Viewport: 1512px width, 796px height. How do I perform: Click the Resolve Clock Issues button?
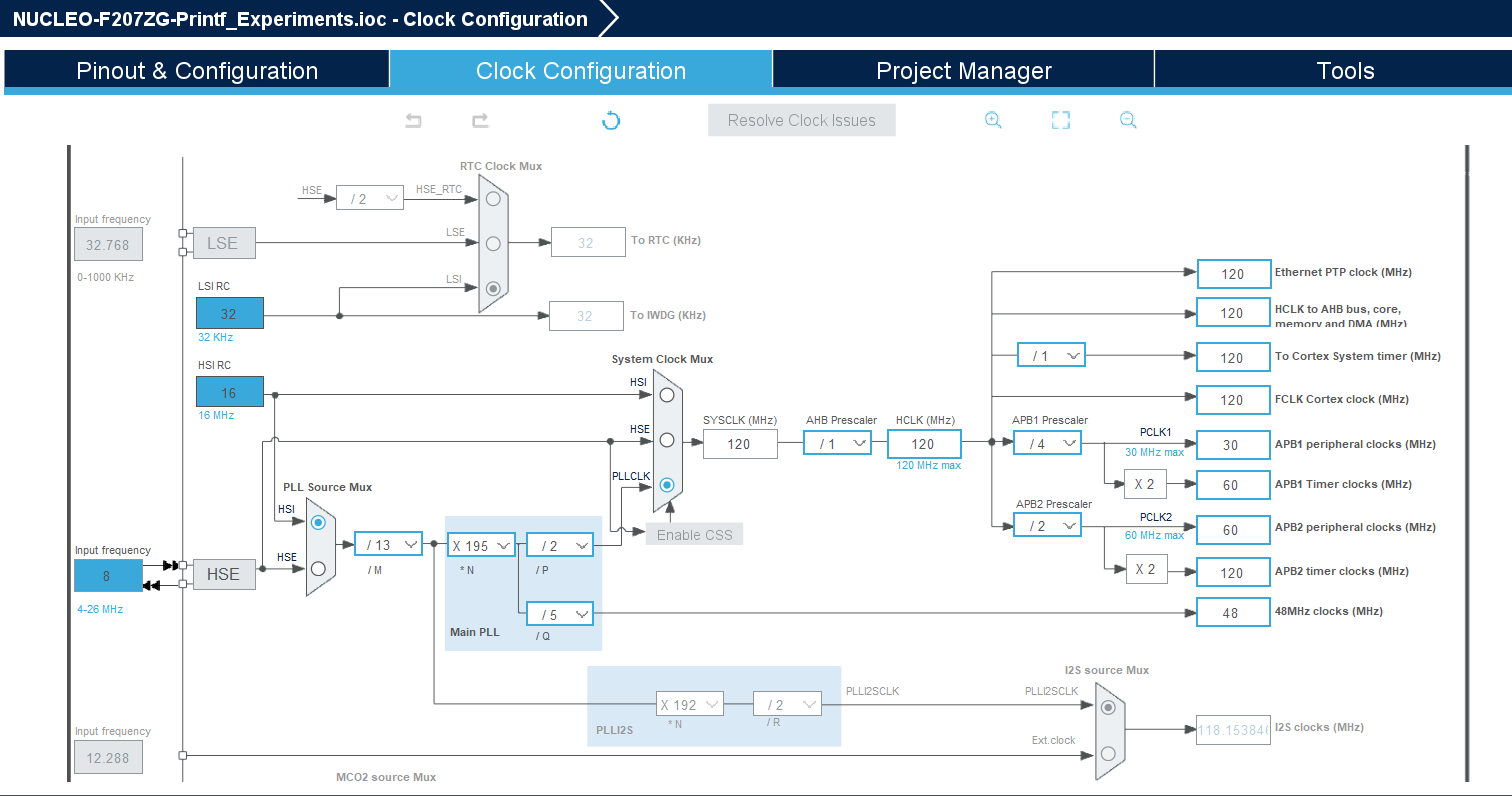pyautogui.click(x=802, y=120)
